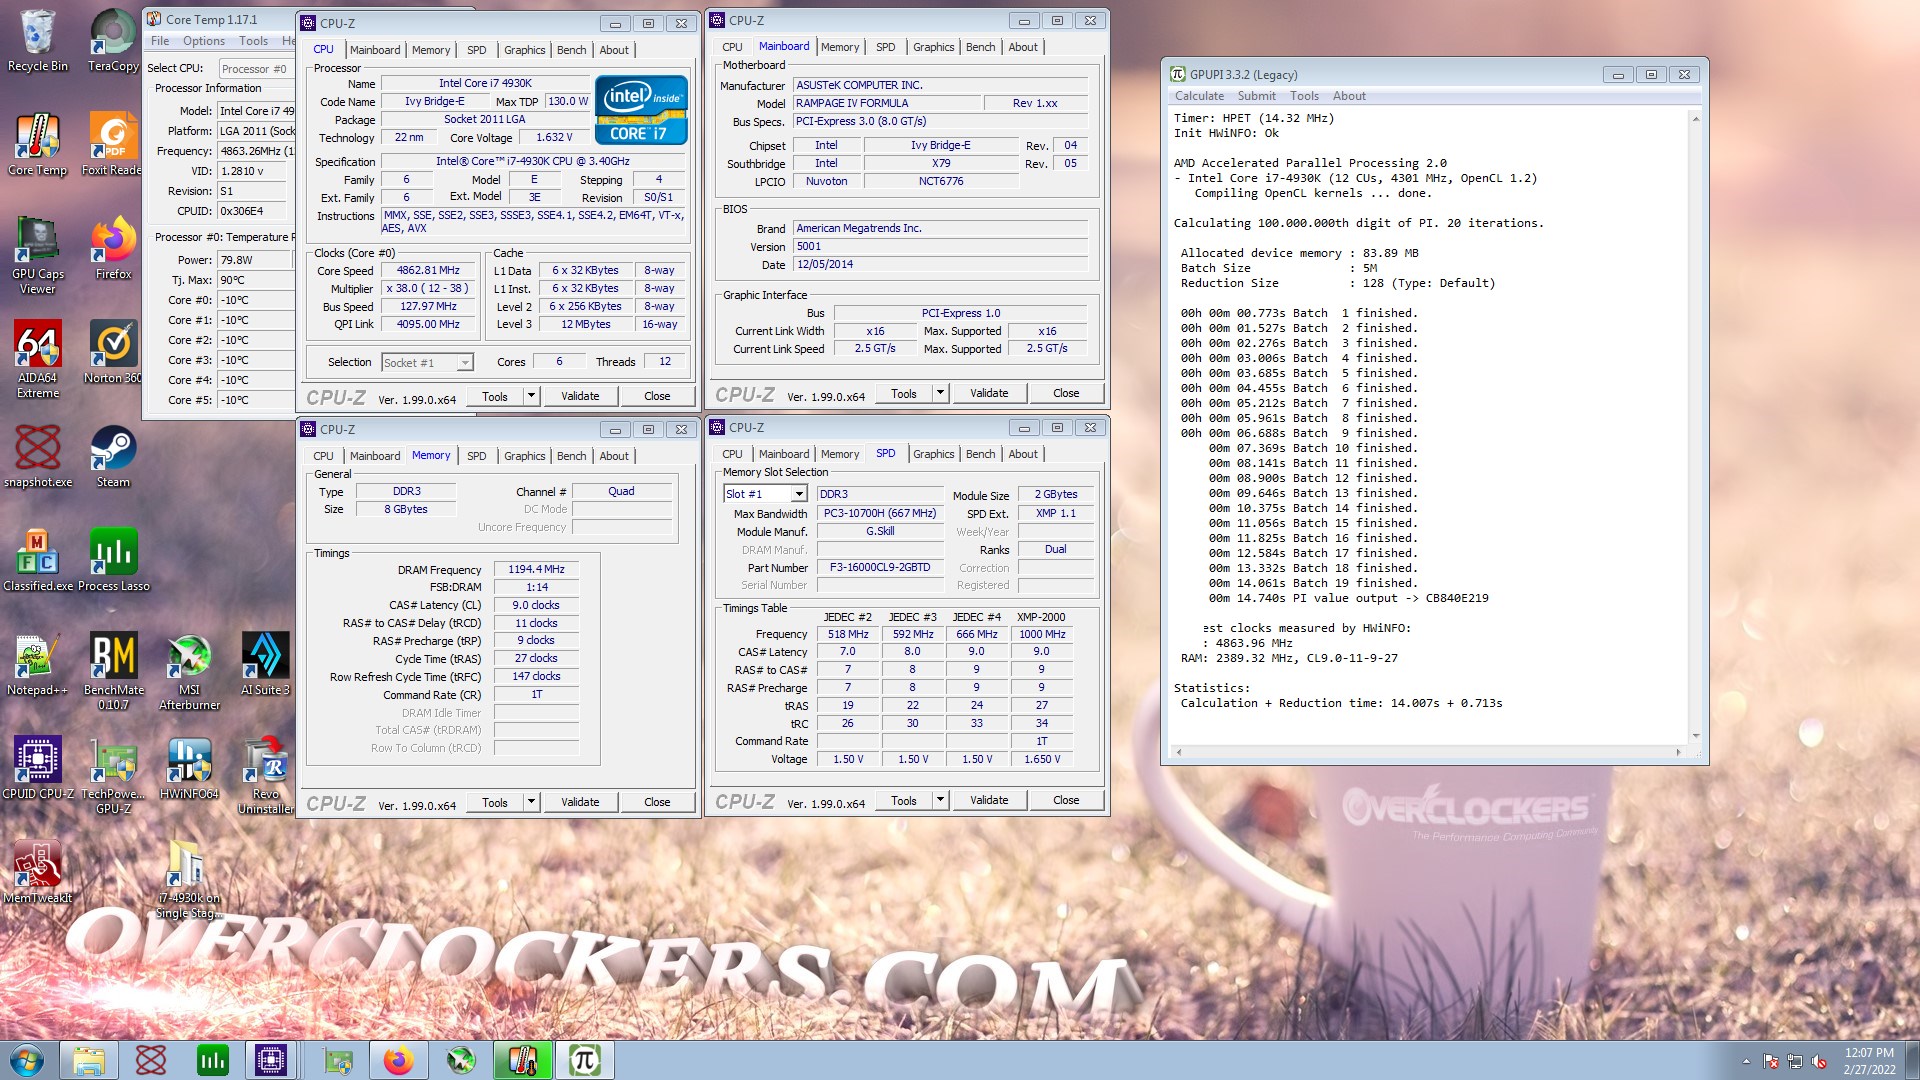Screen dimensions: 1920x1080
Task: Launch Steam from the desktop
Action: coord(113,456)
